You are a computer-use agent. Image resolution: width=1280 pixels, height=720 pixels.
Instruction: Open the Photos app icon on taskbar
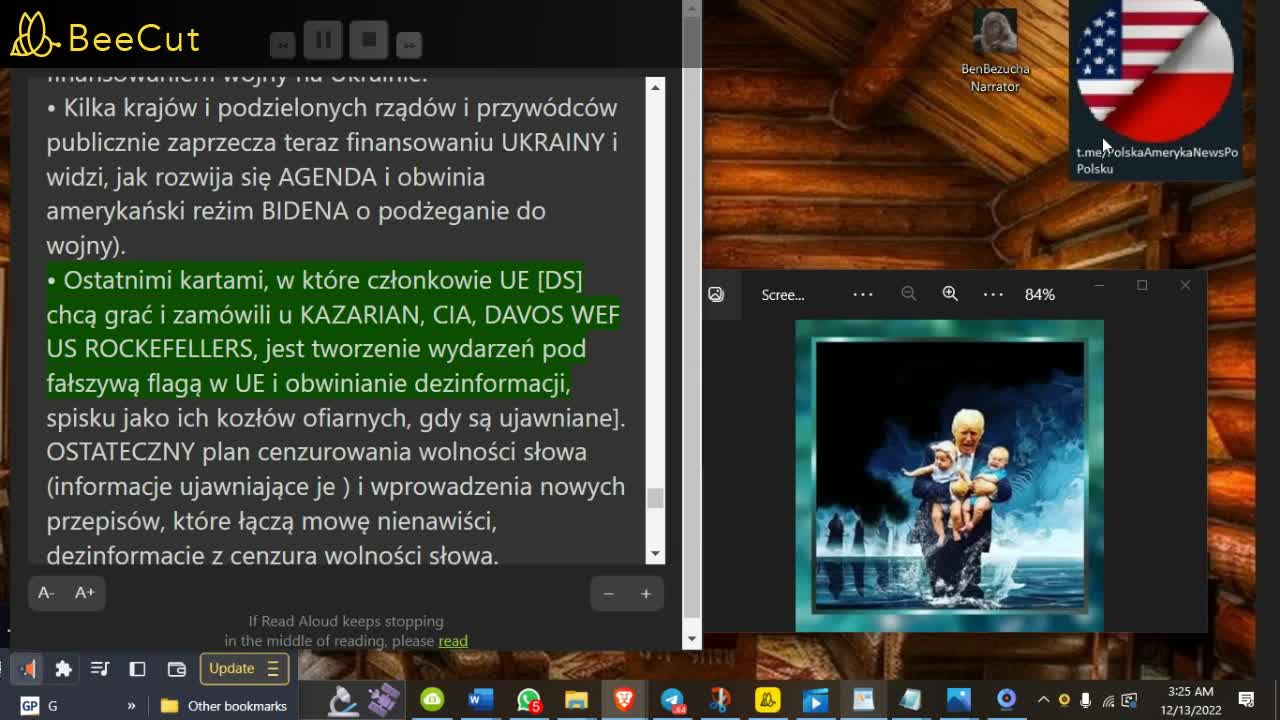click(x=958, y=700)
